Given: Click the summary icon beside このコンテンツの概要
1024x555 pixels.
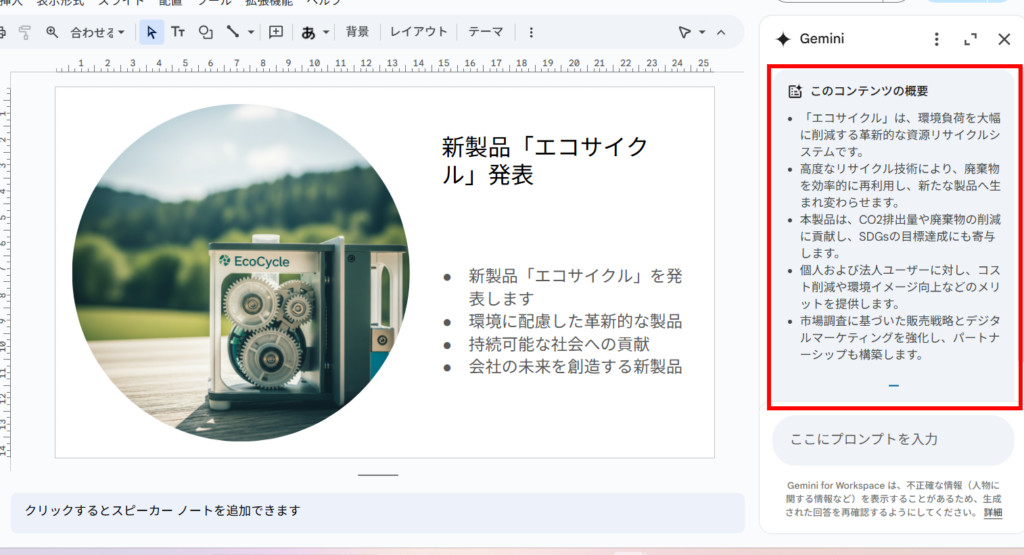Looking at the screenshot, I should coord(795,91).
